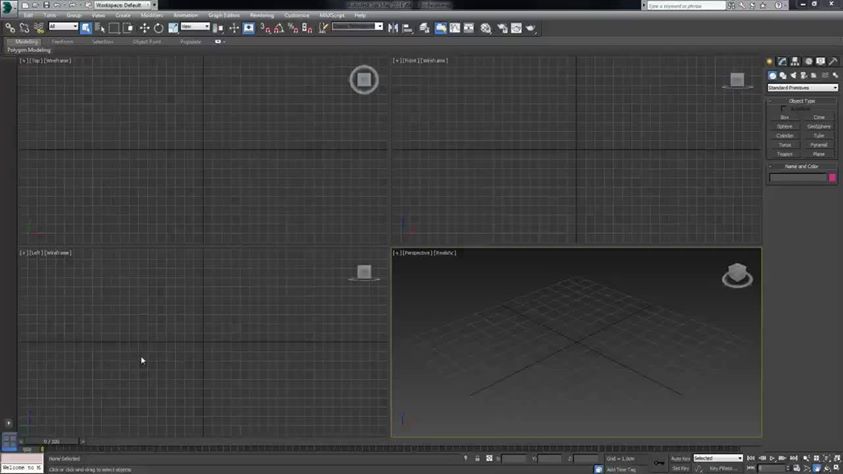
Task: Toggle Angle Snap on main toolbar
Action: [279, 28]
